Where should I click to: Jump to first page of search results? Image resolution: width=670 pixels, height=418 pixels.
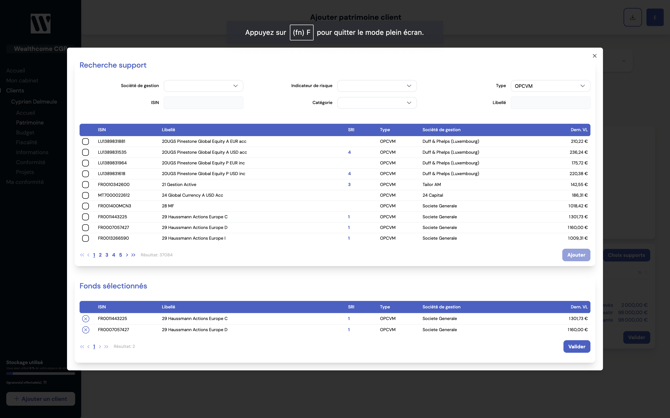tap(82, 255)
